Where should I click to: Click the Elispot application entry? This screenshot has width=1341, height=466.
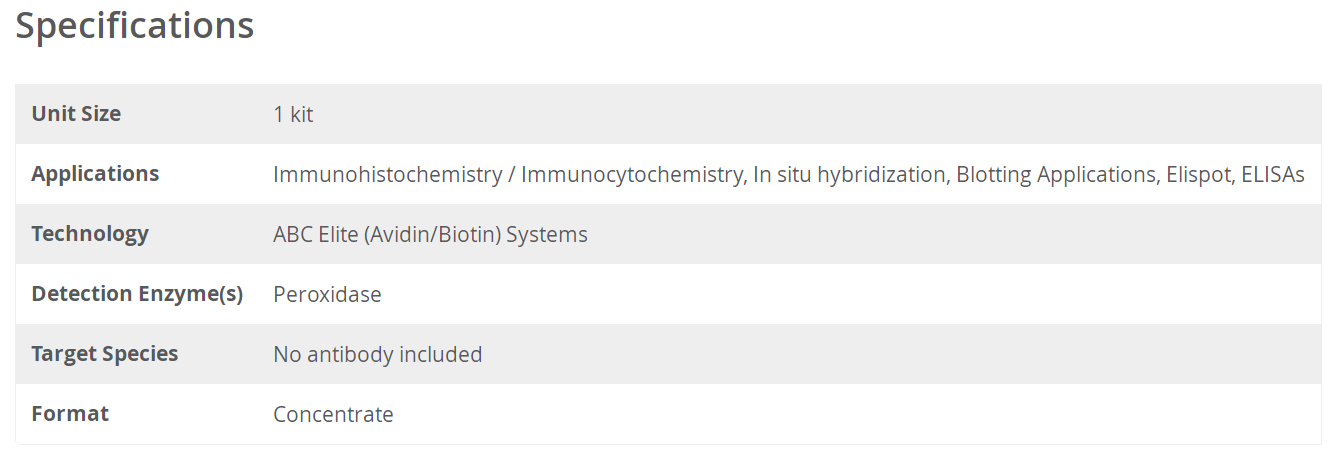click(x=1198, y=175)
